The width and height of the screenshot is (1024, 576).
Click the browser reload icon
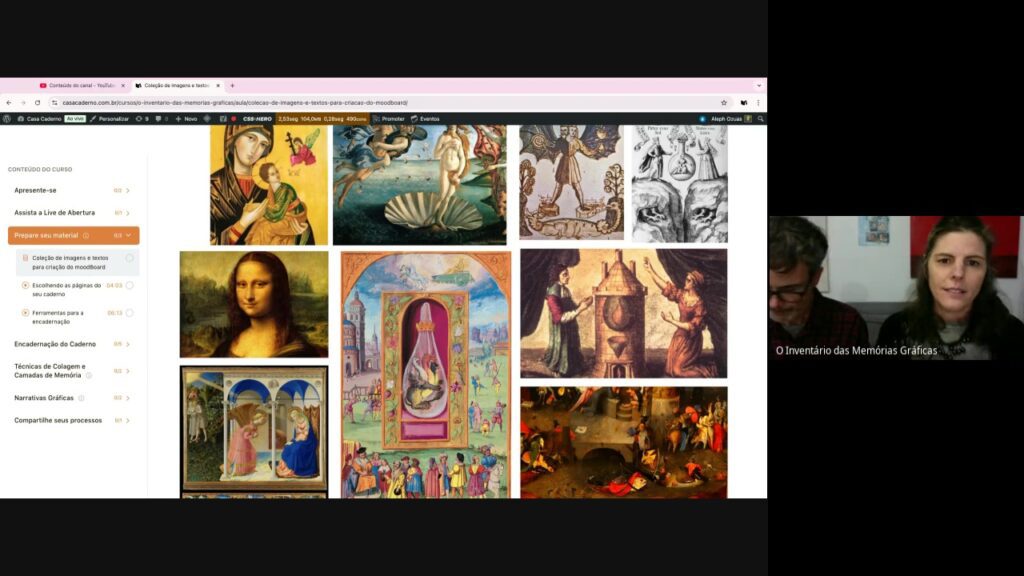pyautogui.click(x=38, y=102)
